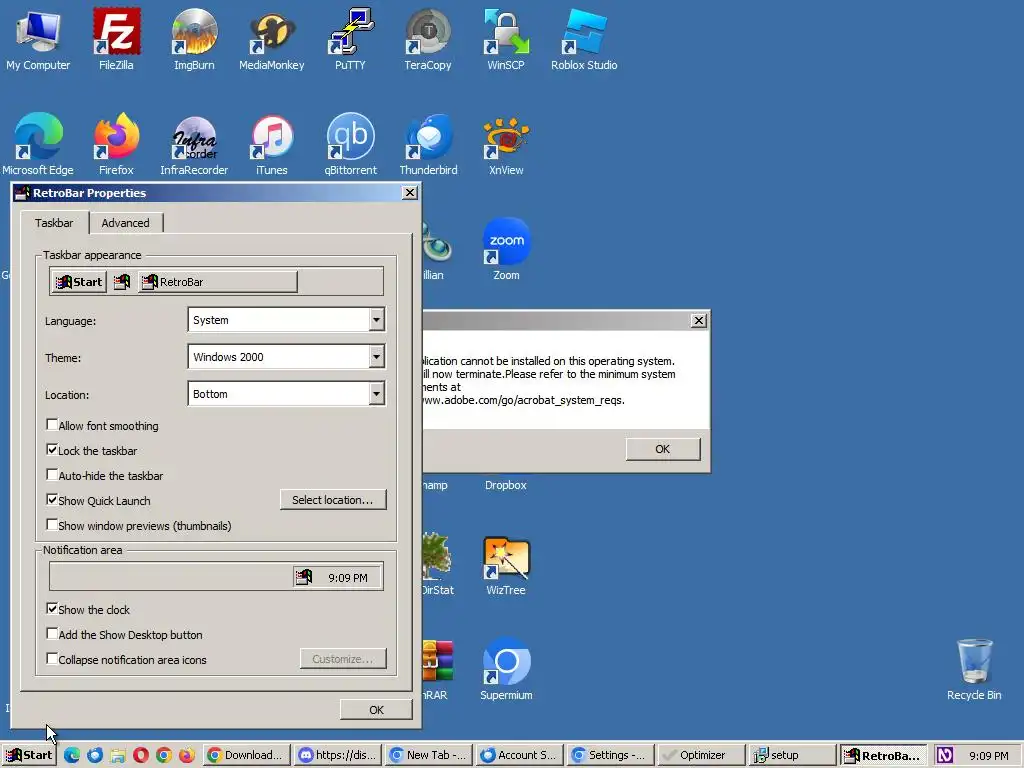Switch to the New Tab taskbar button
This screenshot has height=768, width=1024.
pos(429,756)
